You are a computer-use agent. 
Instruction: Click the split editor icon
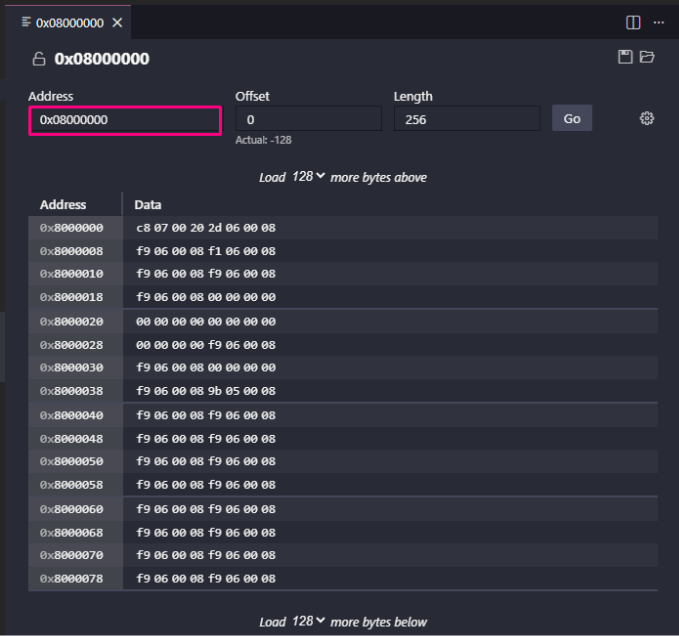pyautogui.click(x=633, y=23)
